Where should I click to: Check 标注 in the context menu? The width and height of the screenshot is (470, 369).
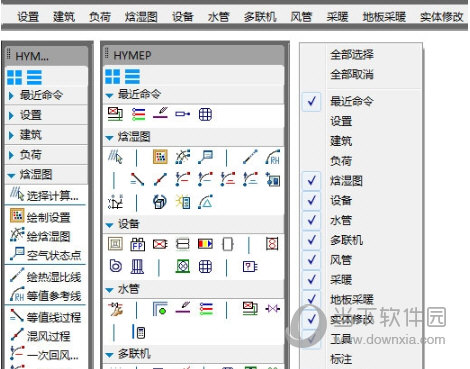[341, 359]
